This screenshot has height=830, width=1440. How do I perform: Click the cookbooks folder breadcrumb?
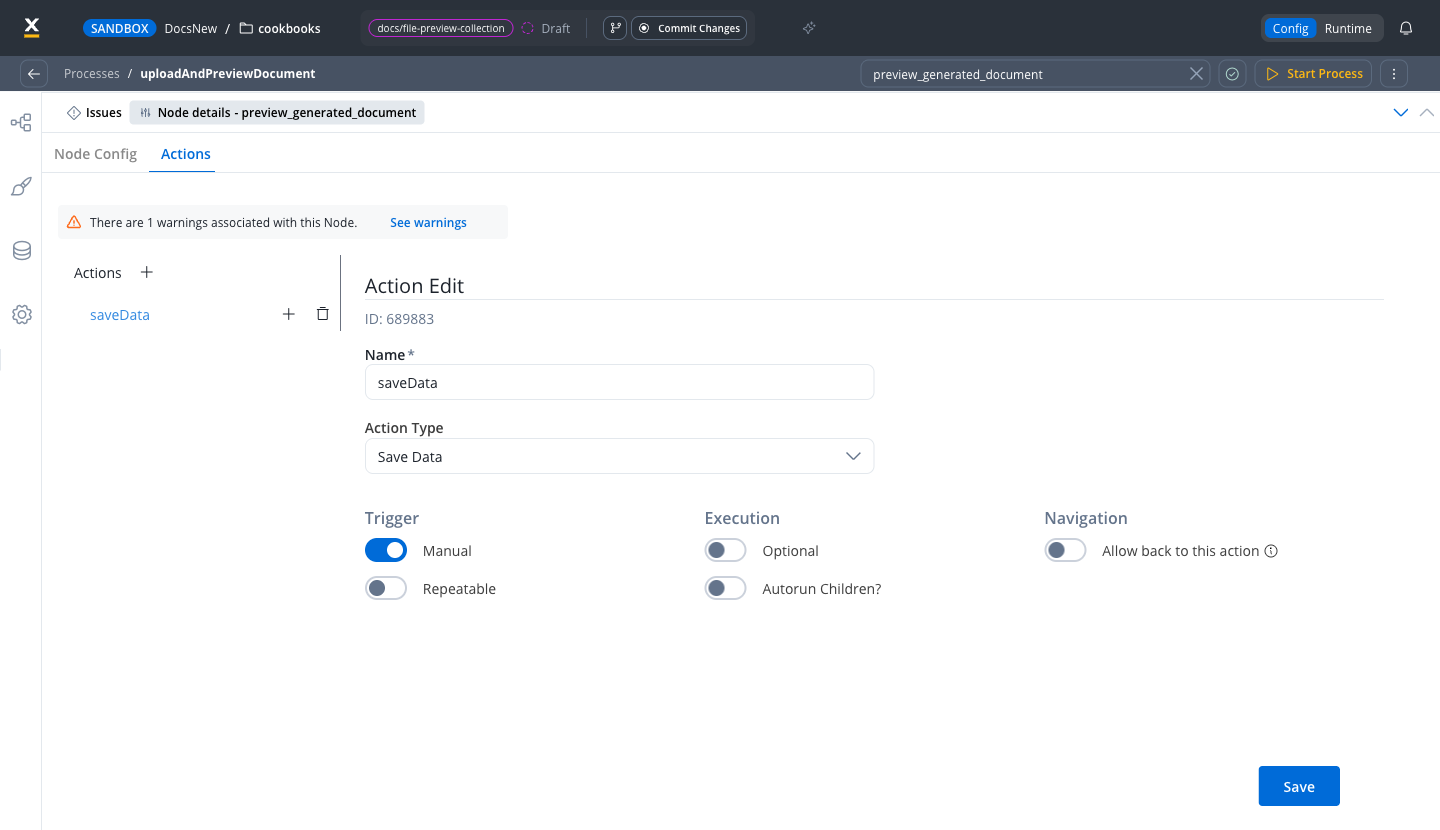[280, 28]
